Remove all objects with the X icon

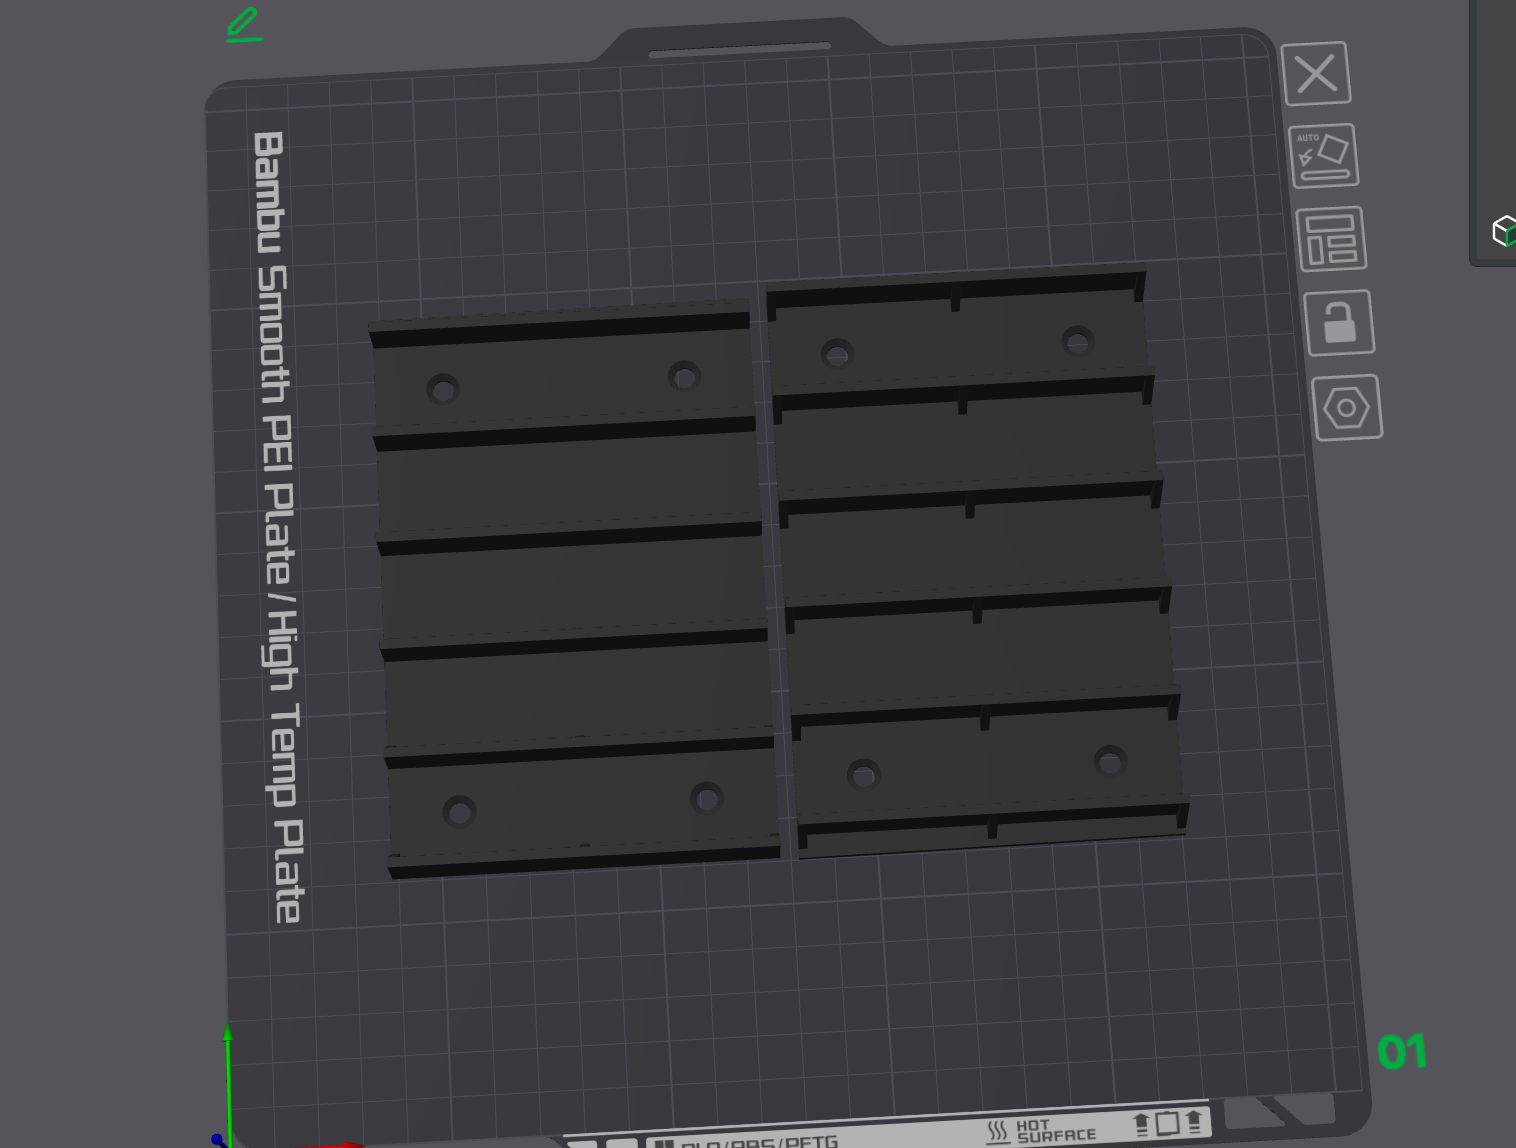[x=1316, y=73]
